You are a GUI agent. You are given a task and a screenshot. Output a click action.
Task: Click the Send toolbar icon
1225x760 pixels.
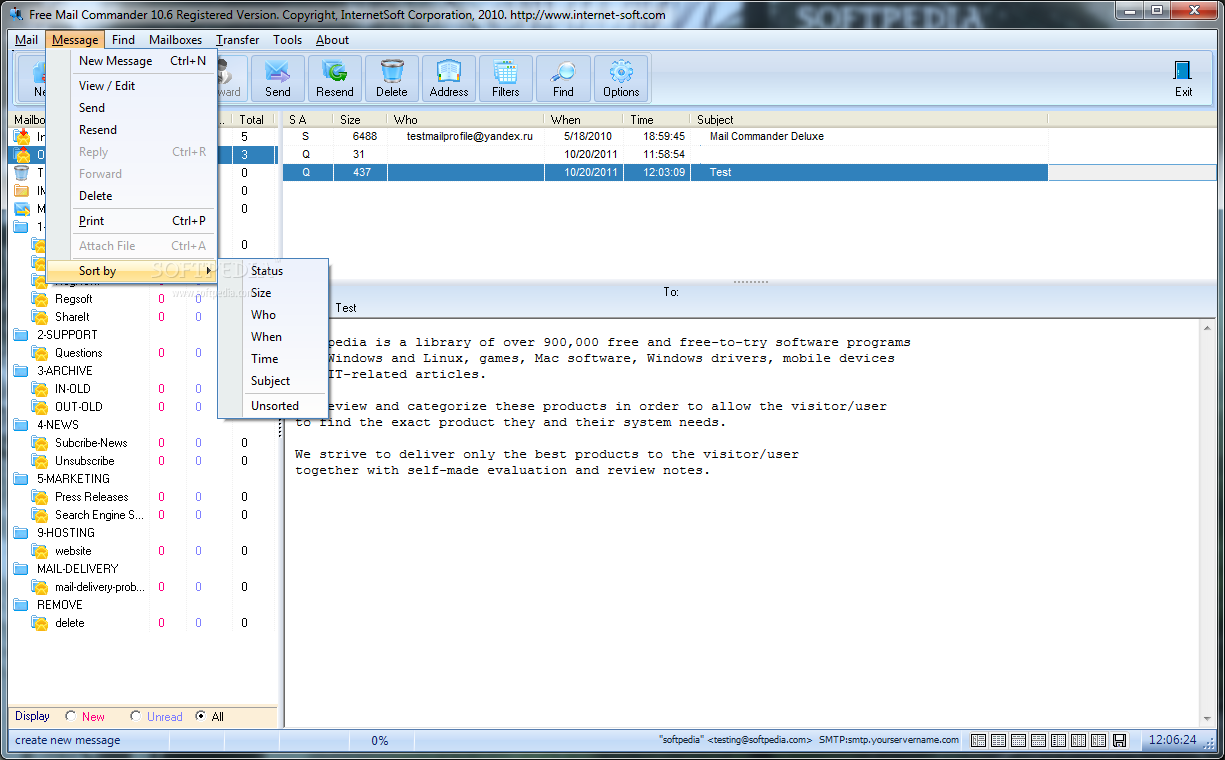[x=277, y=78]
